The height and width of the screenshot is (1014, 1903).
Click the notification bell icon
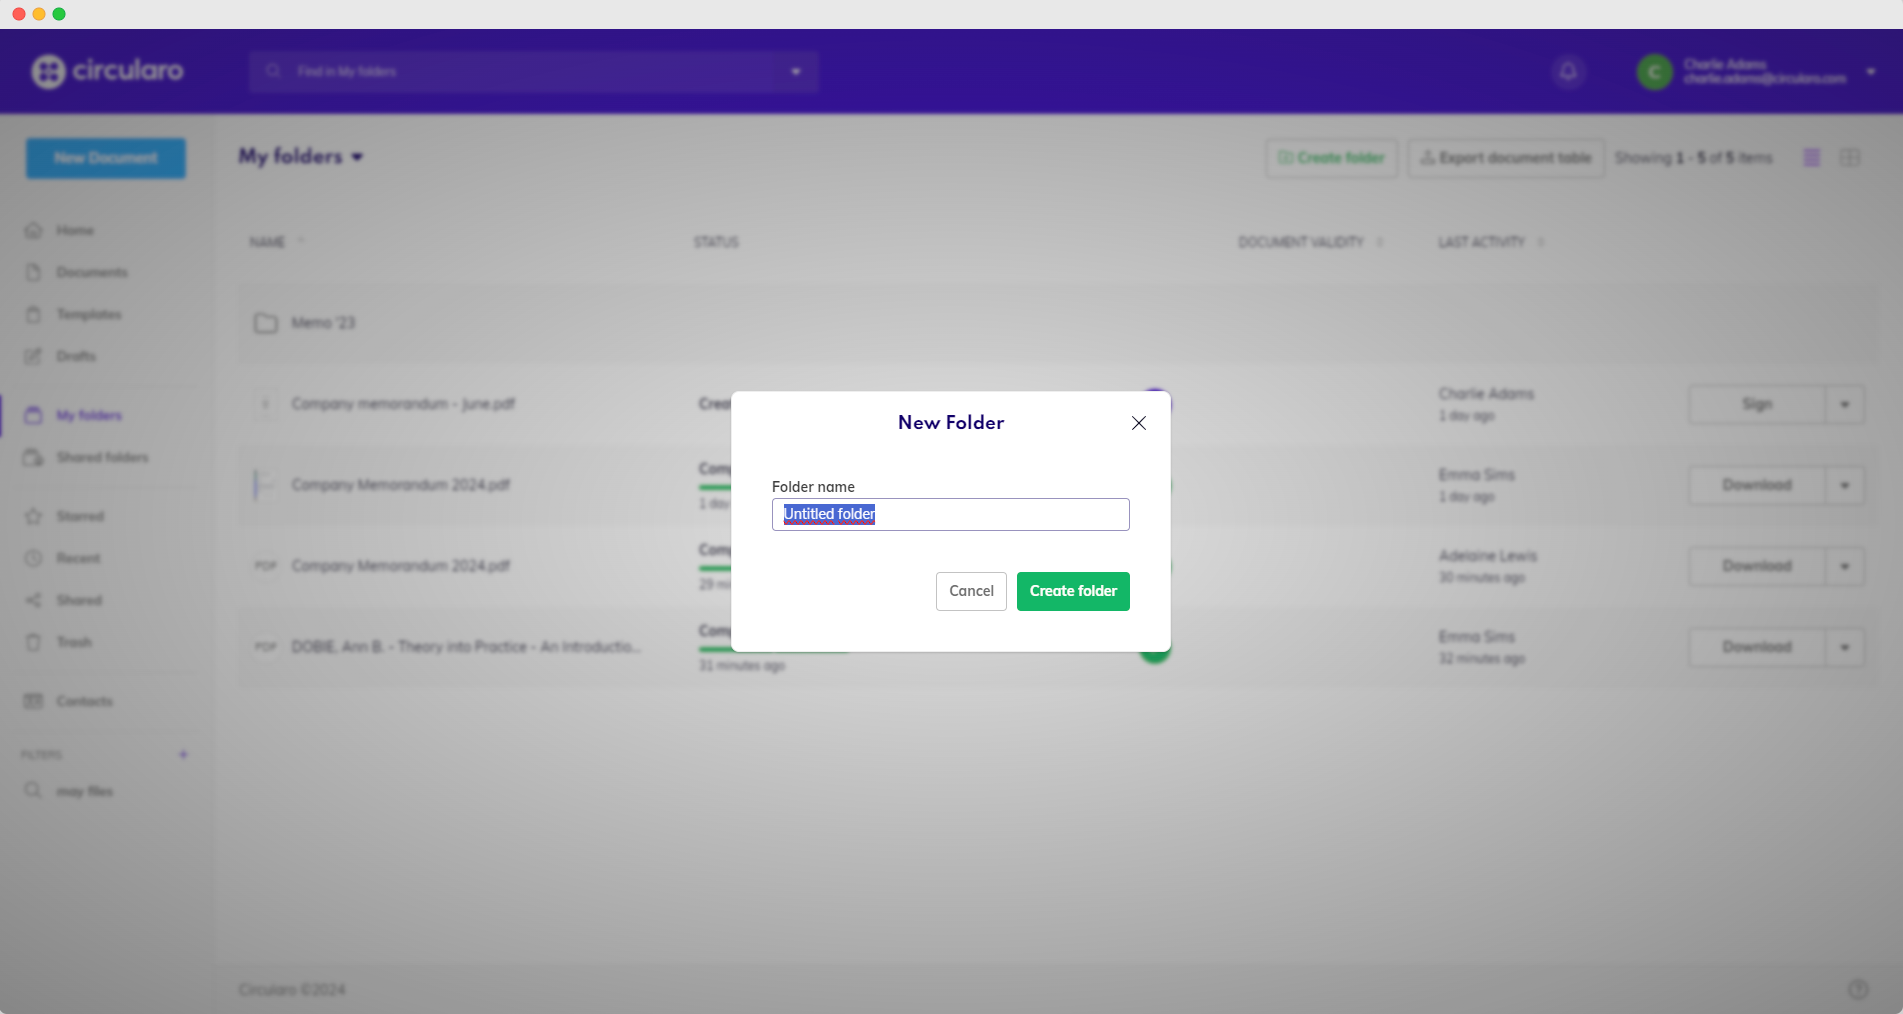pyautogui.click(x=1568, y=72)
